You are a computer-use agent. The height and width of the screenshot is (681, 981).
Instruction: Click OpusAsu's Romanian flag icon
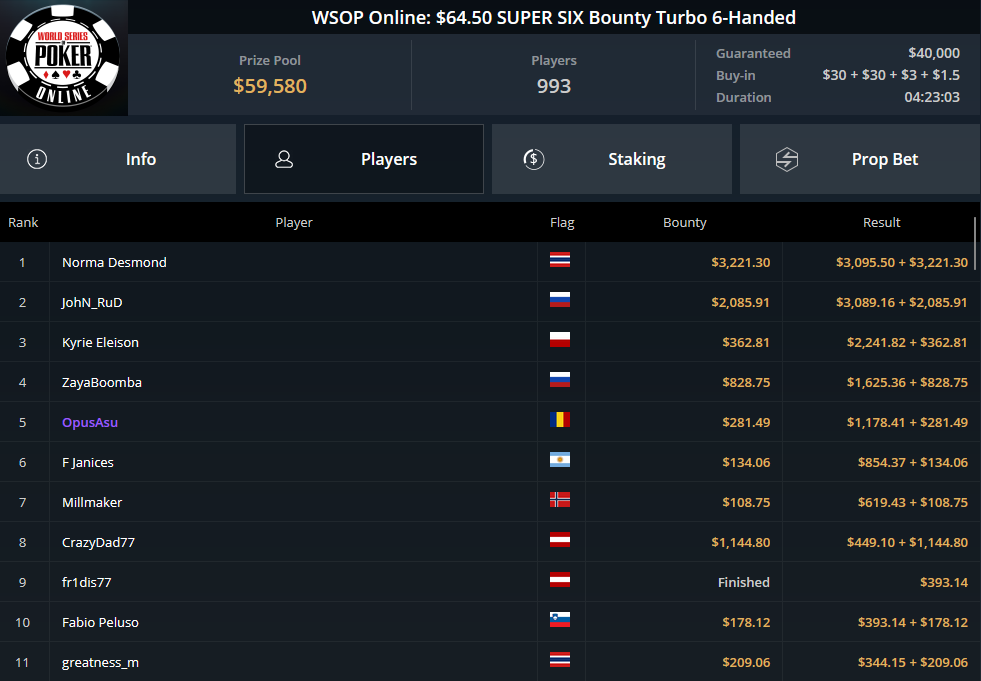click(560, 420)
